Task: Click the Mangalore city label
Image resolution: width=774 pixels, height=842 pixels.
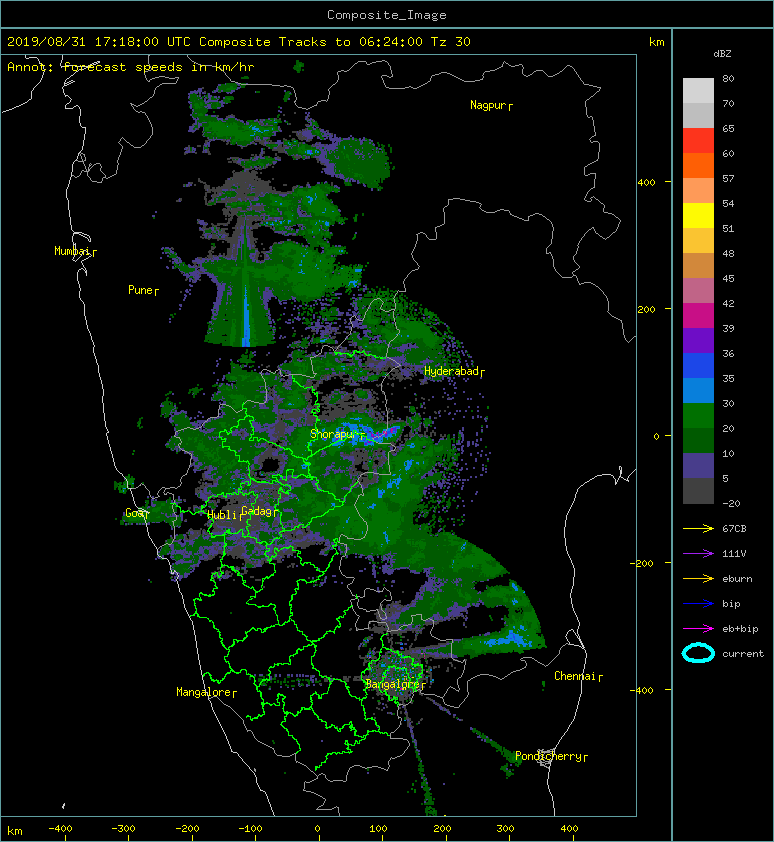Action: 206,692
